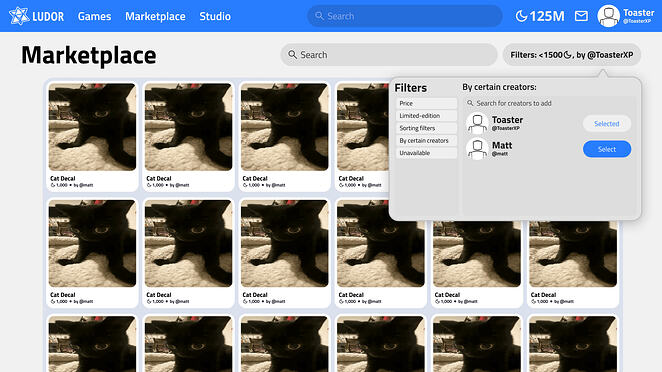The image size is (662, 372).
Task: Select the Price filter category
Action: click(x=426, y=103)
